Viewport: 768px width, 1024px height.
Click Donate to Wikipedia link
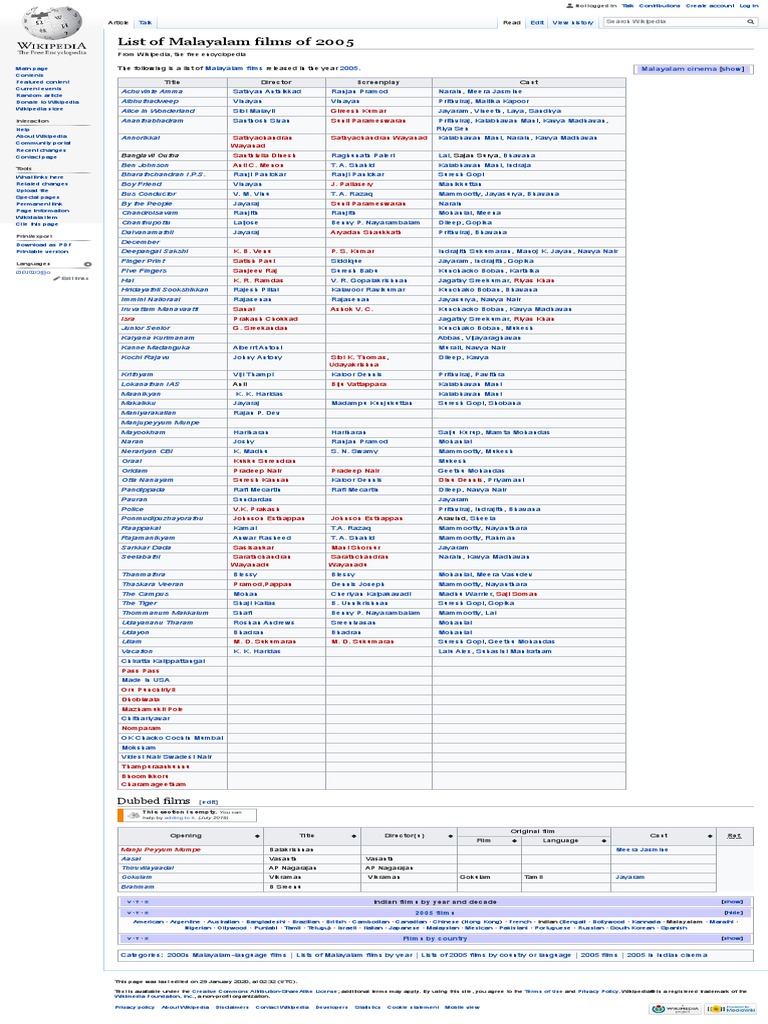(48, 103)
